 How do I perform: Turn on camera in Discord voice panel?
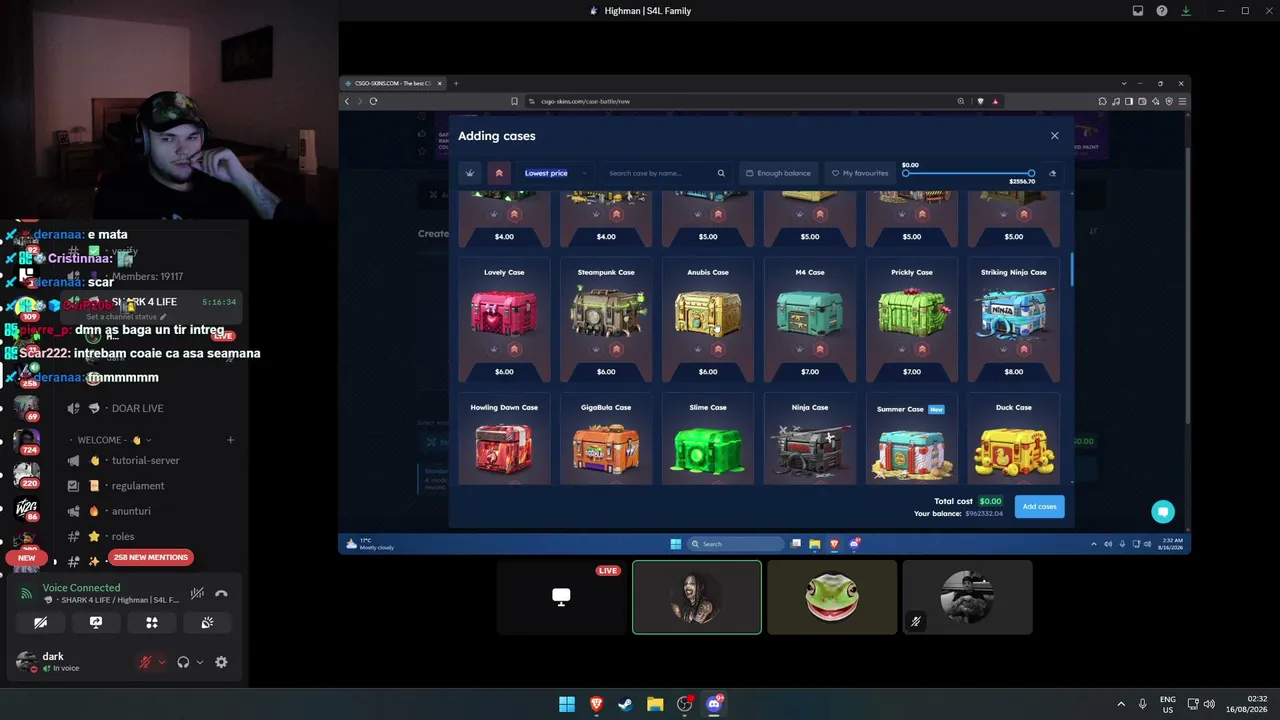coord(41,622)
